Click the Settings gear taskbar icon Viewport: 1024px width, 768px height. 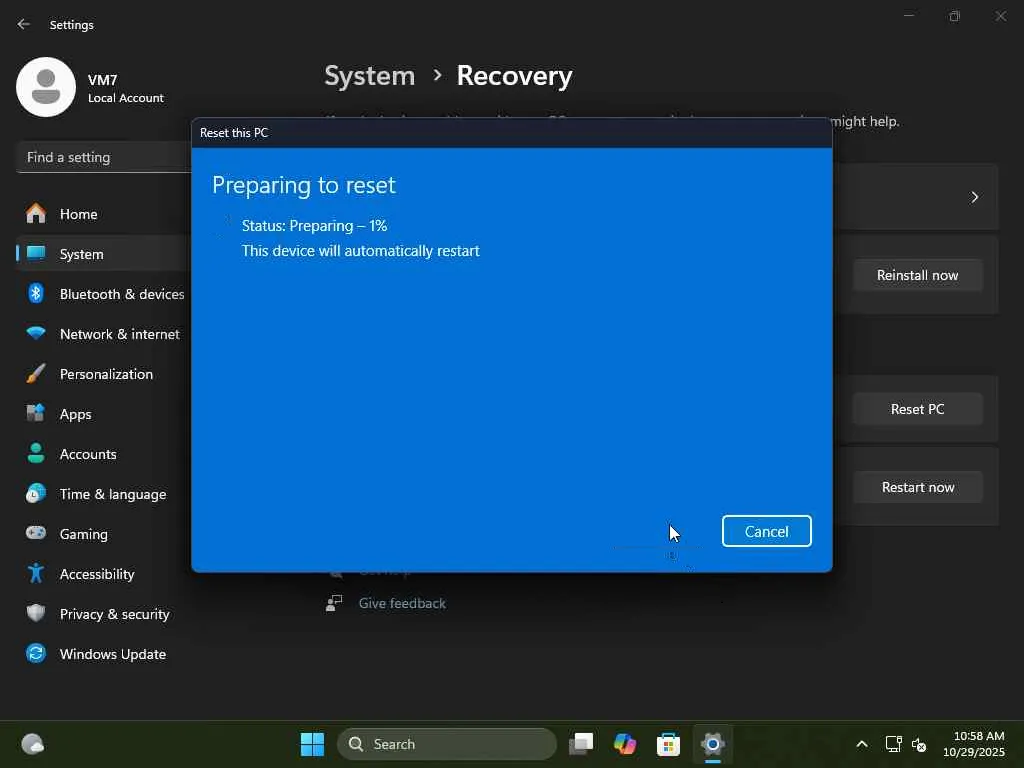point(712,744)
